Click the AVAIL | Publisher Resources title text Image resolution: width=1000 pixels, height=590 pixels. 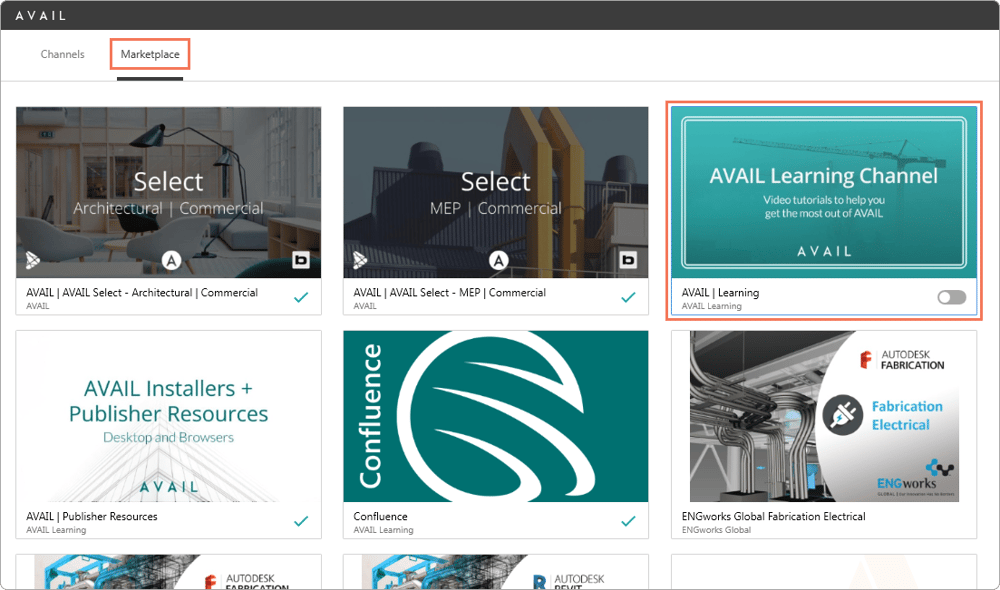(92, 517)
